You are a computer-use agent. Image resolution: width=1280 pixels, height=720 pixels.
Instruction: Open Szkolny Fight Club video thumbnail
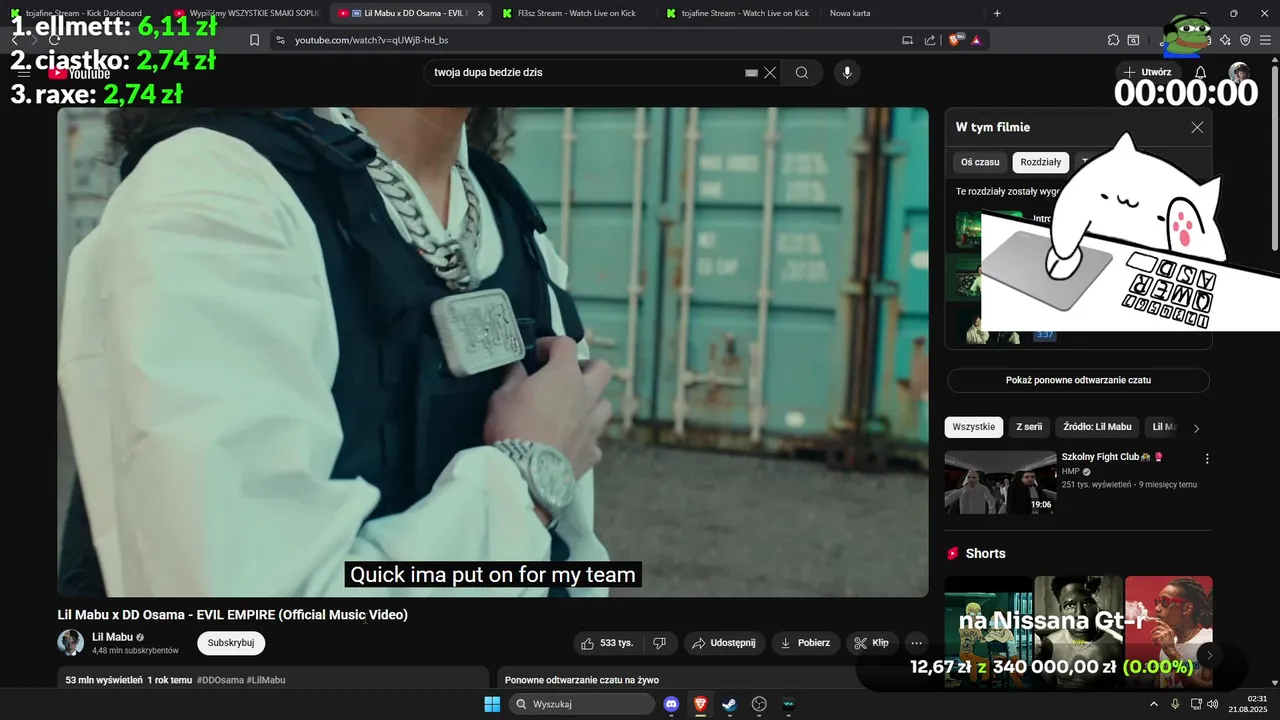click(x=1000, y=482)
